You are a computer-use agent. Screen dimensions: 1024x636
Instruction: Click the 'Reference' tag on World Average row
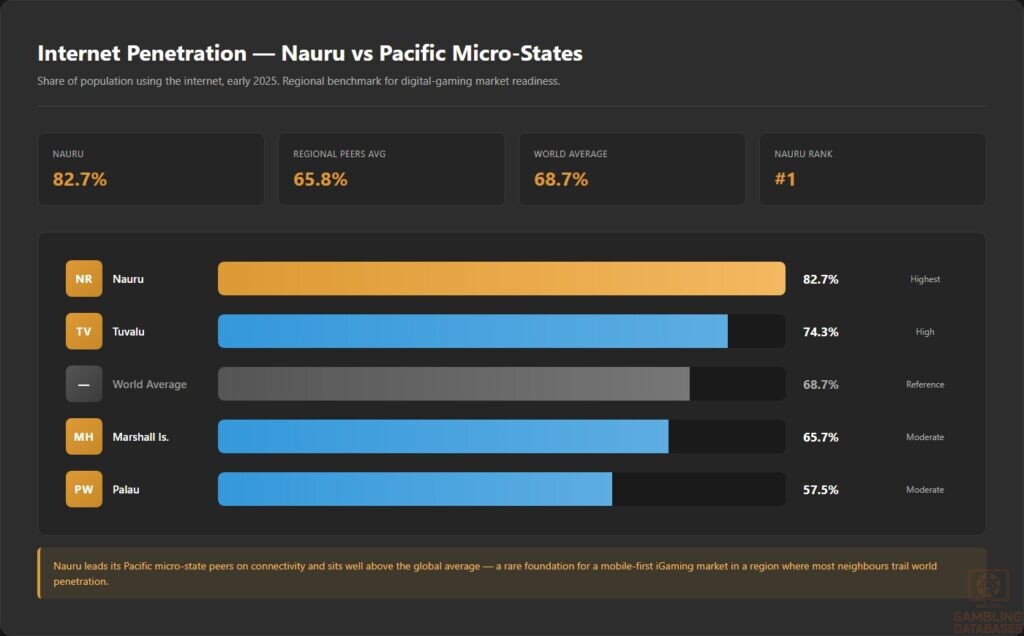(x=925, y=384)
